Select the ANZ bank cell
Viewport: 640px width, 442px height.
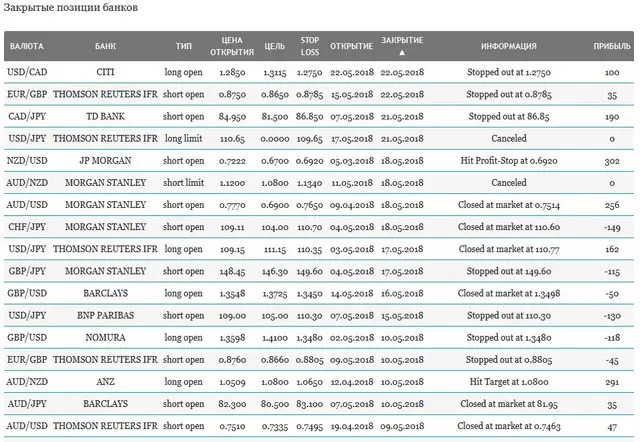tap(105, 382)
